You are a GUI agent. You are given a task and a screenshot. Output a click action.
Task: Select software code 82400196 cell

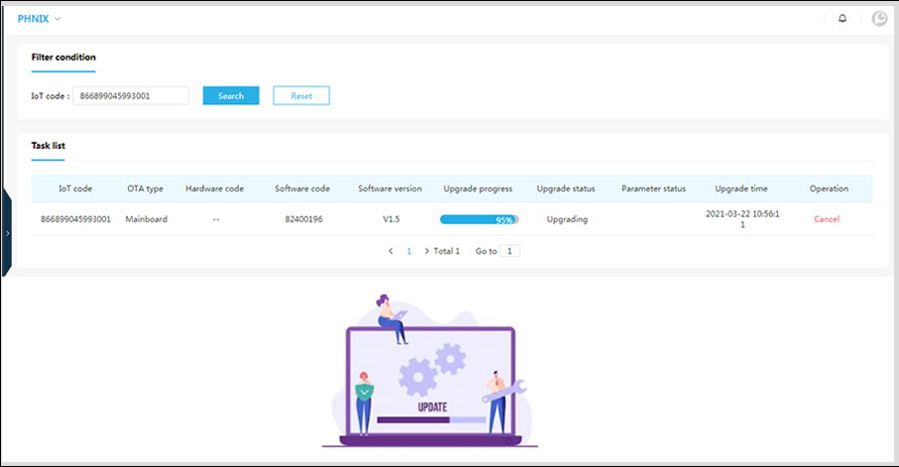[302, 219]
